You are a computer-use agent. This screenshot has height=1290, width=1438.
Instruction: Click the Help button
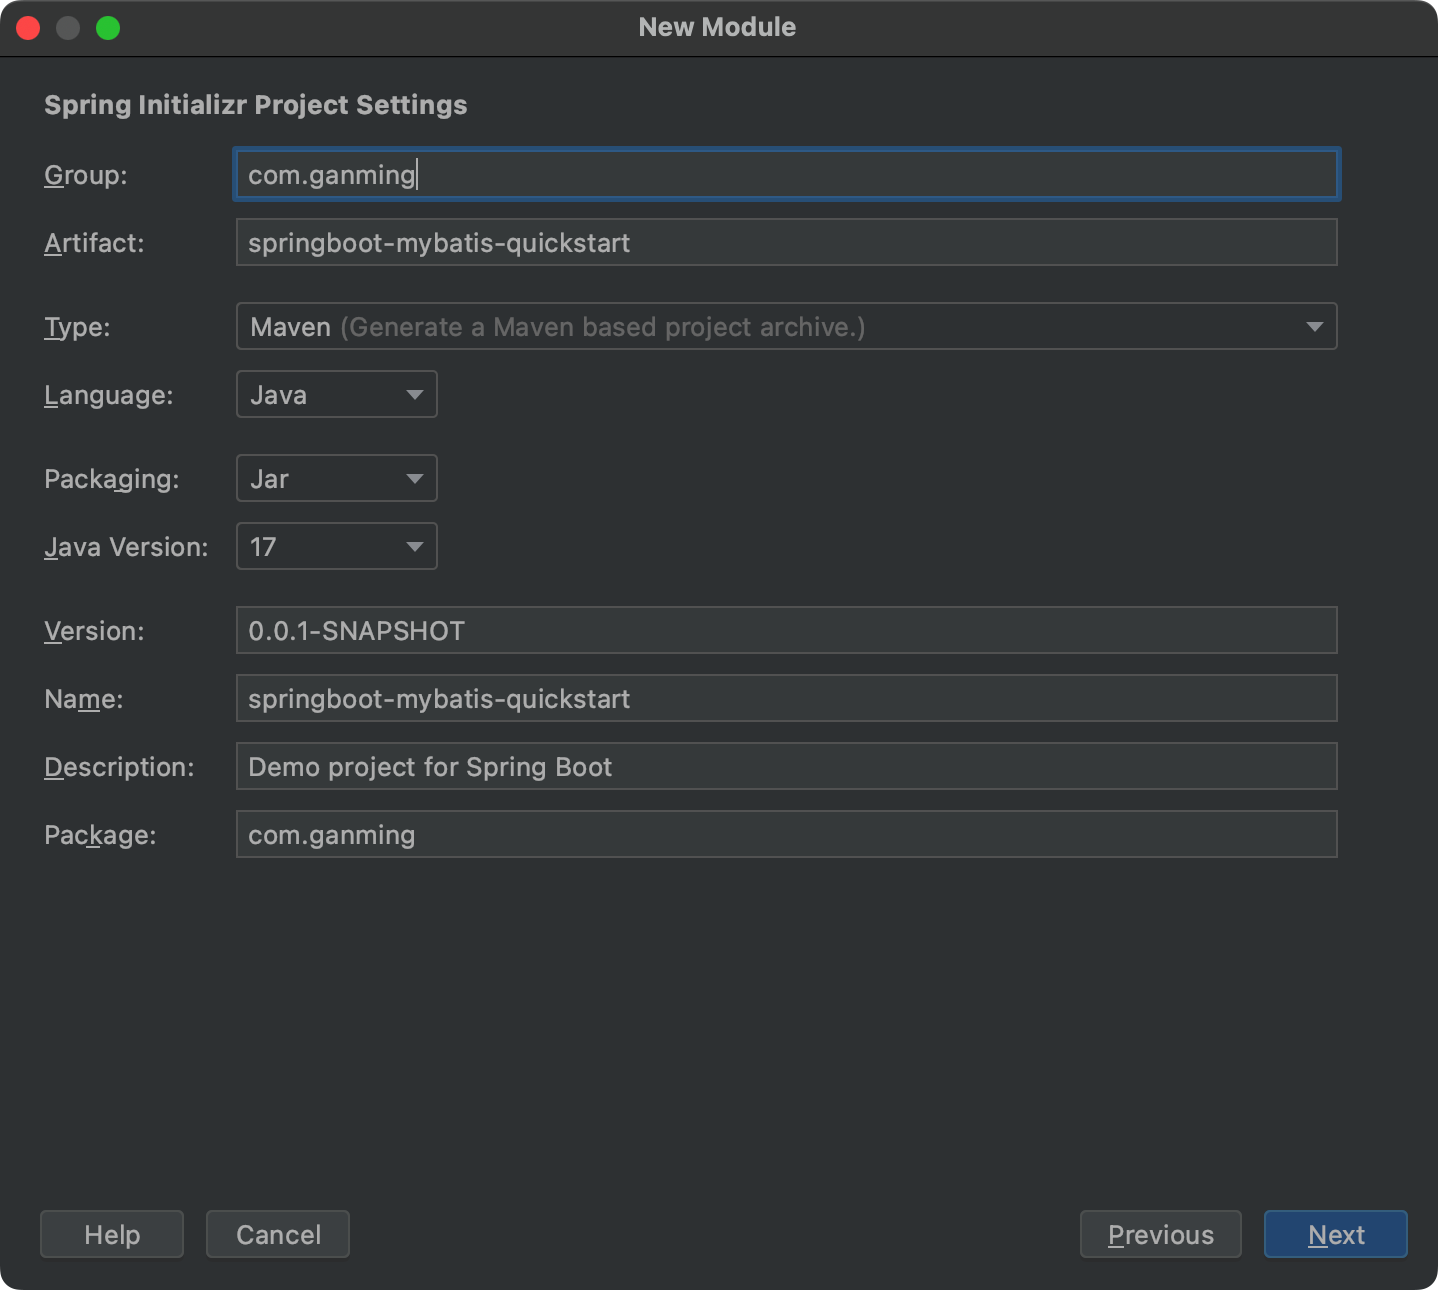pyautogui.click(x=112, y=1235)
